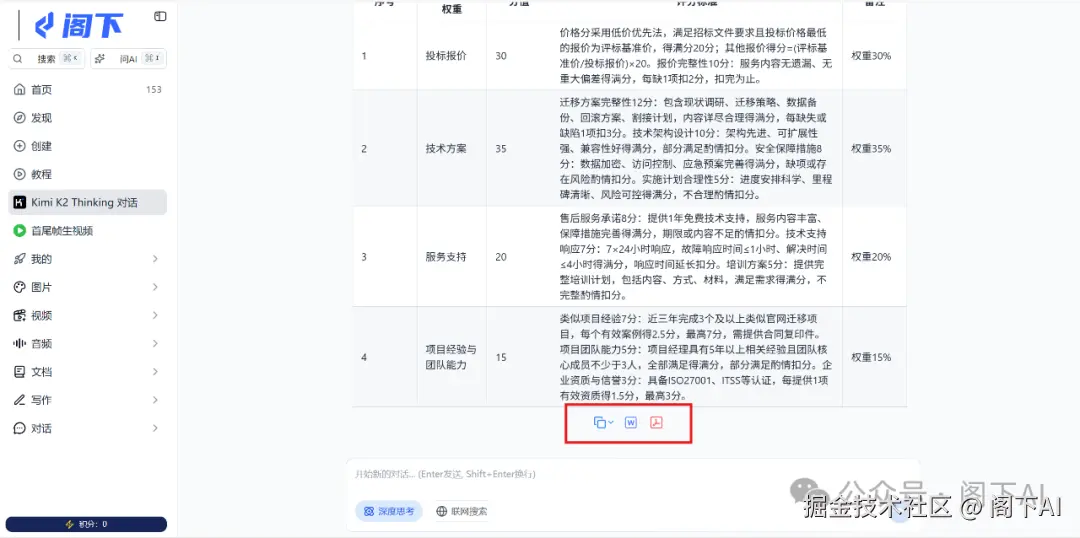The height and width of the screenshot is (538, 1080).
Task: Export table as Word document icon
Action: coord(630,423)
